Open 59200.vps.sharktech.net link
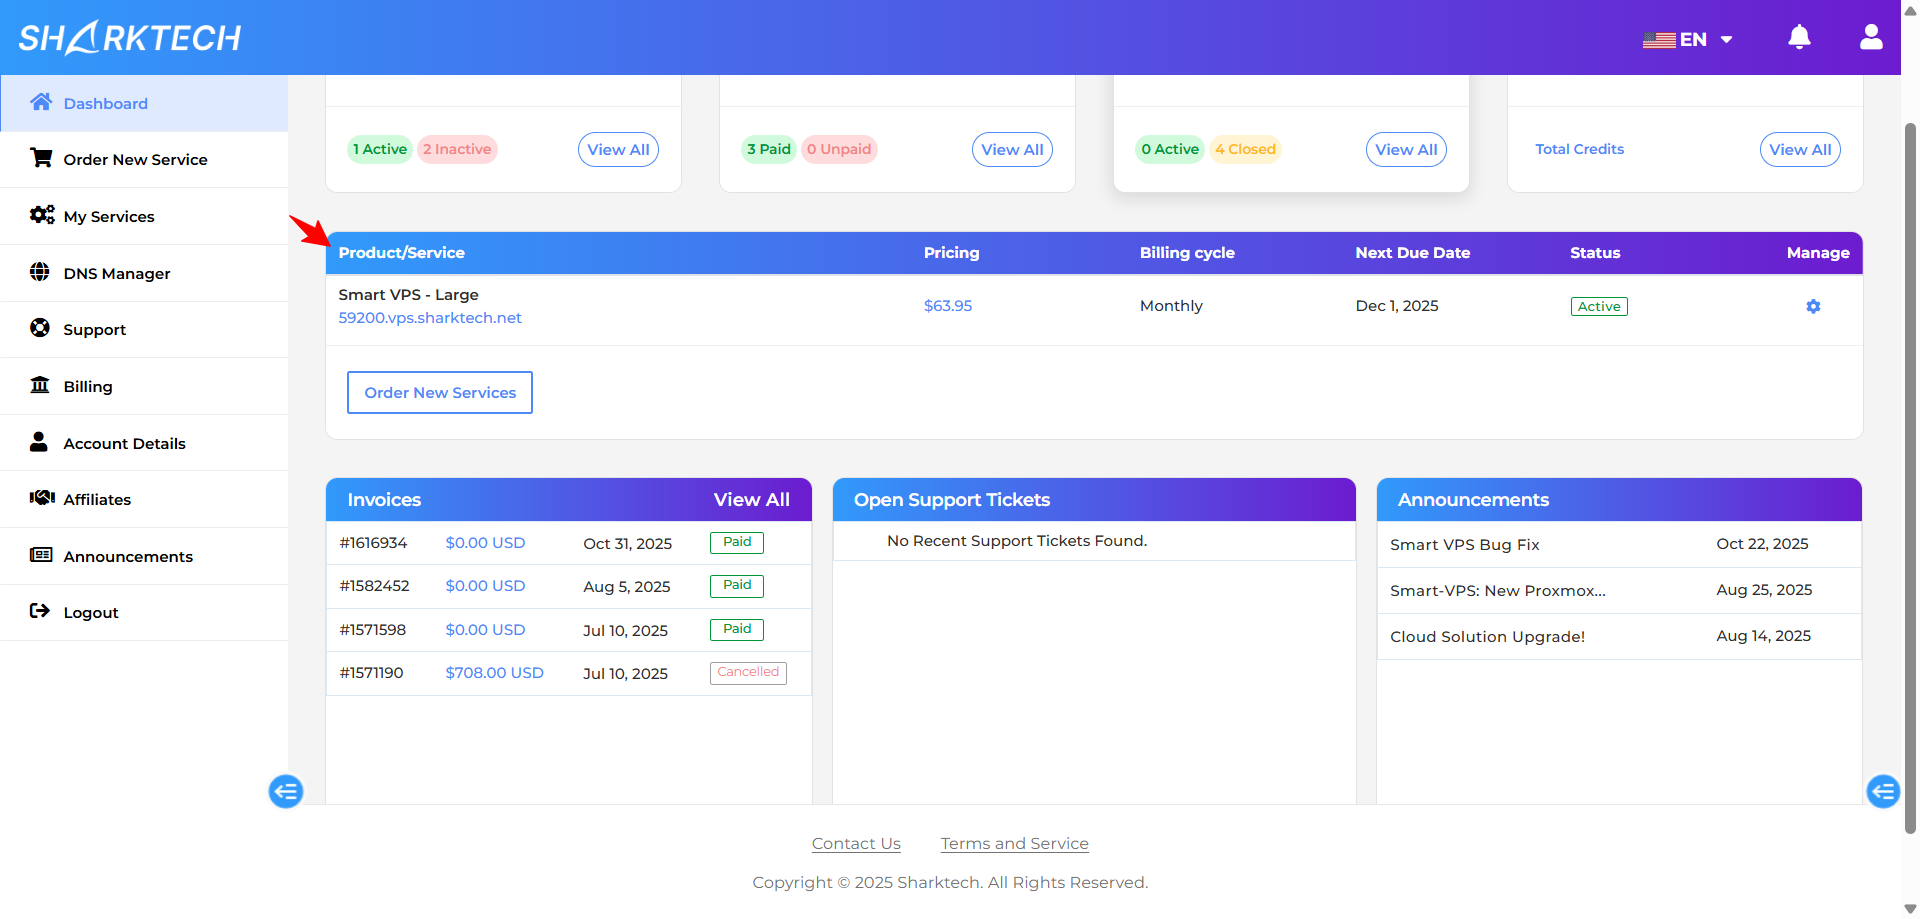The width and height of the screenshot is (1920, 919). pyautogui.click(x=430, y=318)
